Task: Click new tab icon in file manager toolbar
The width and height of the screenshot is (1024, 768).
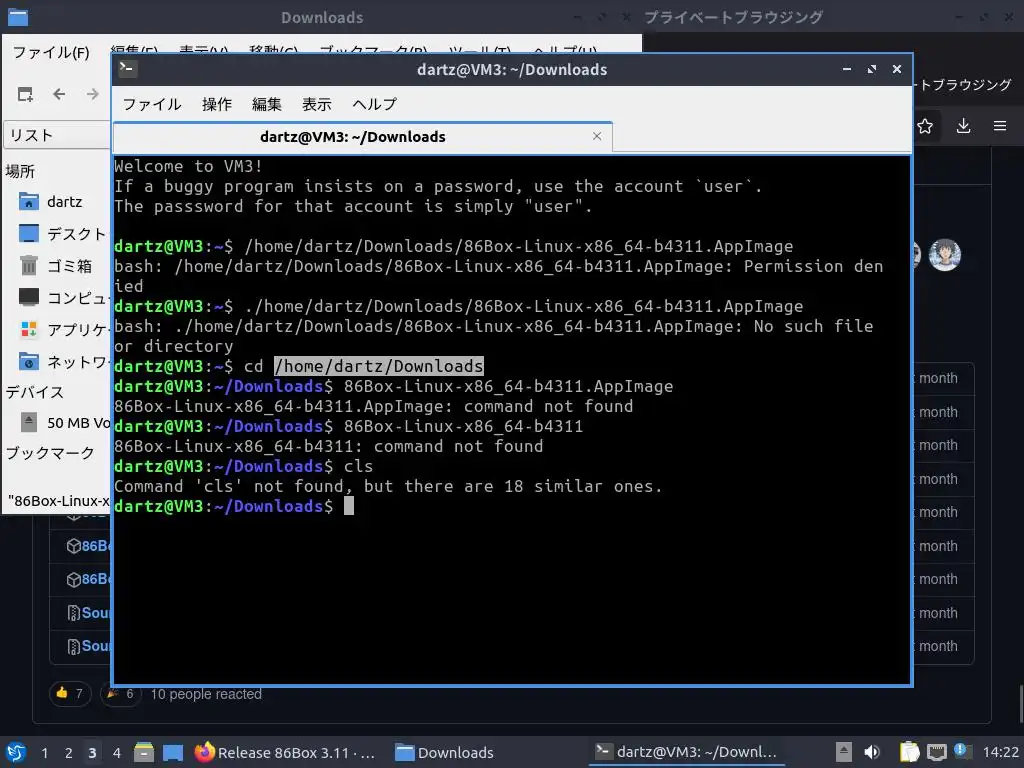Action: pos(25,94)
